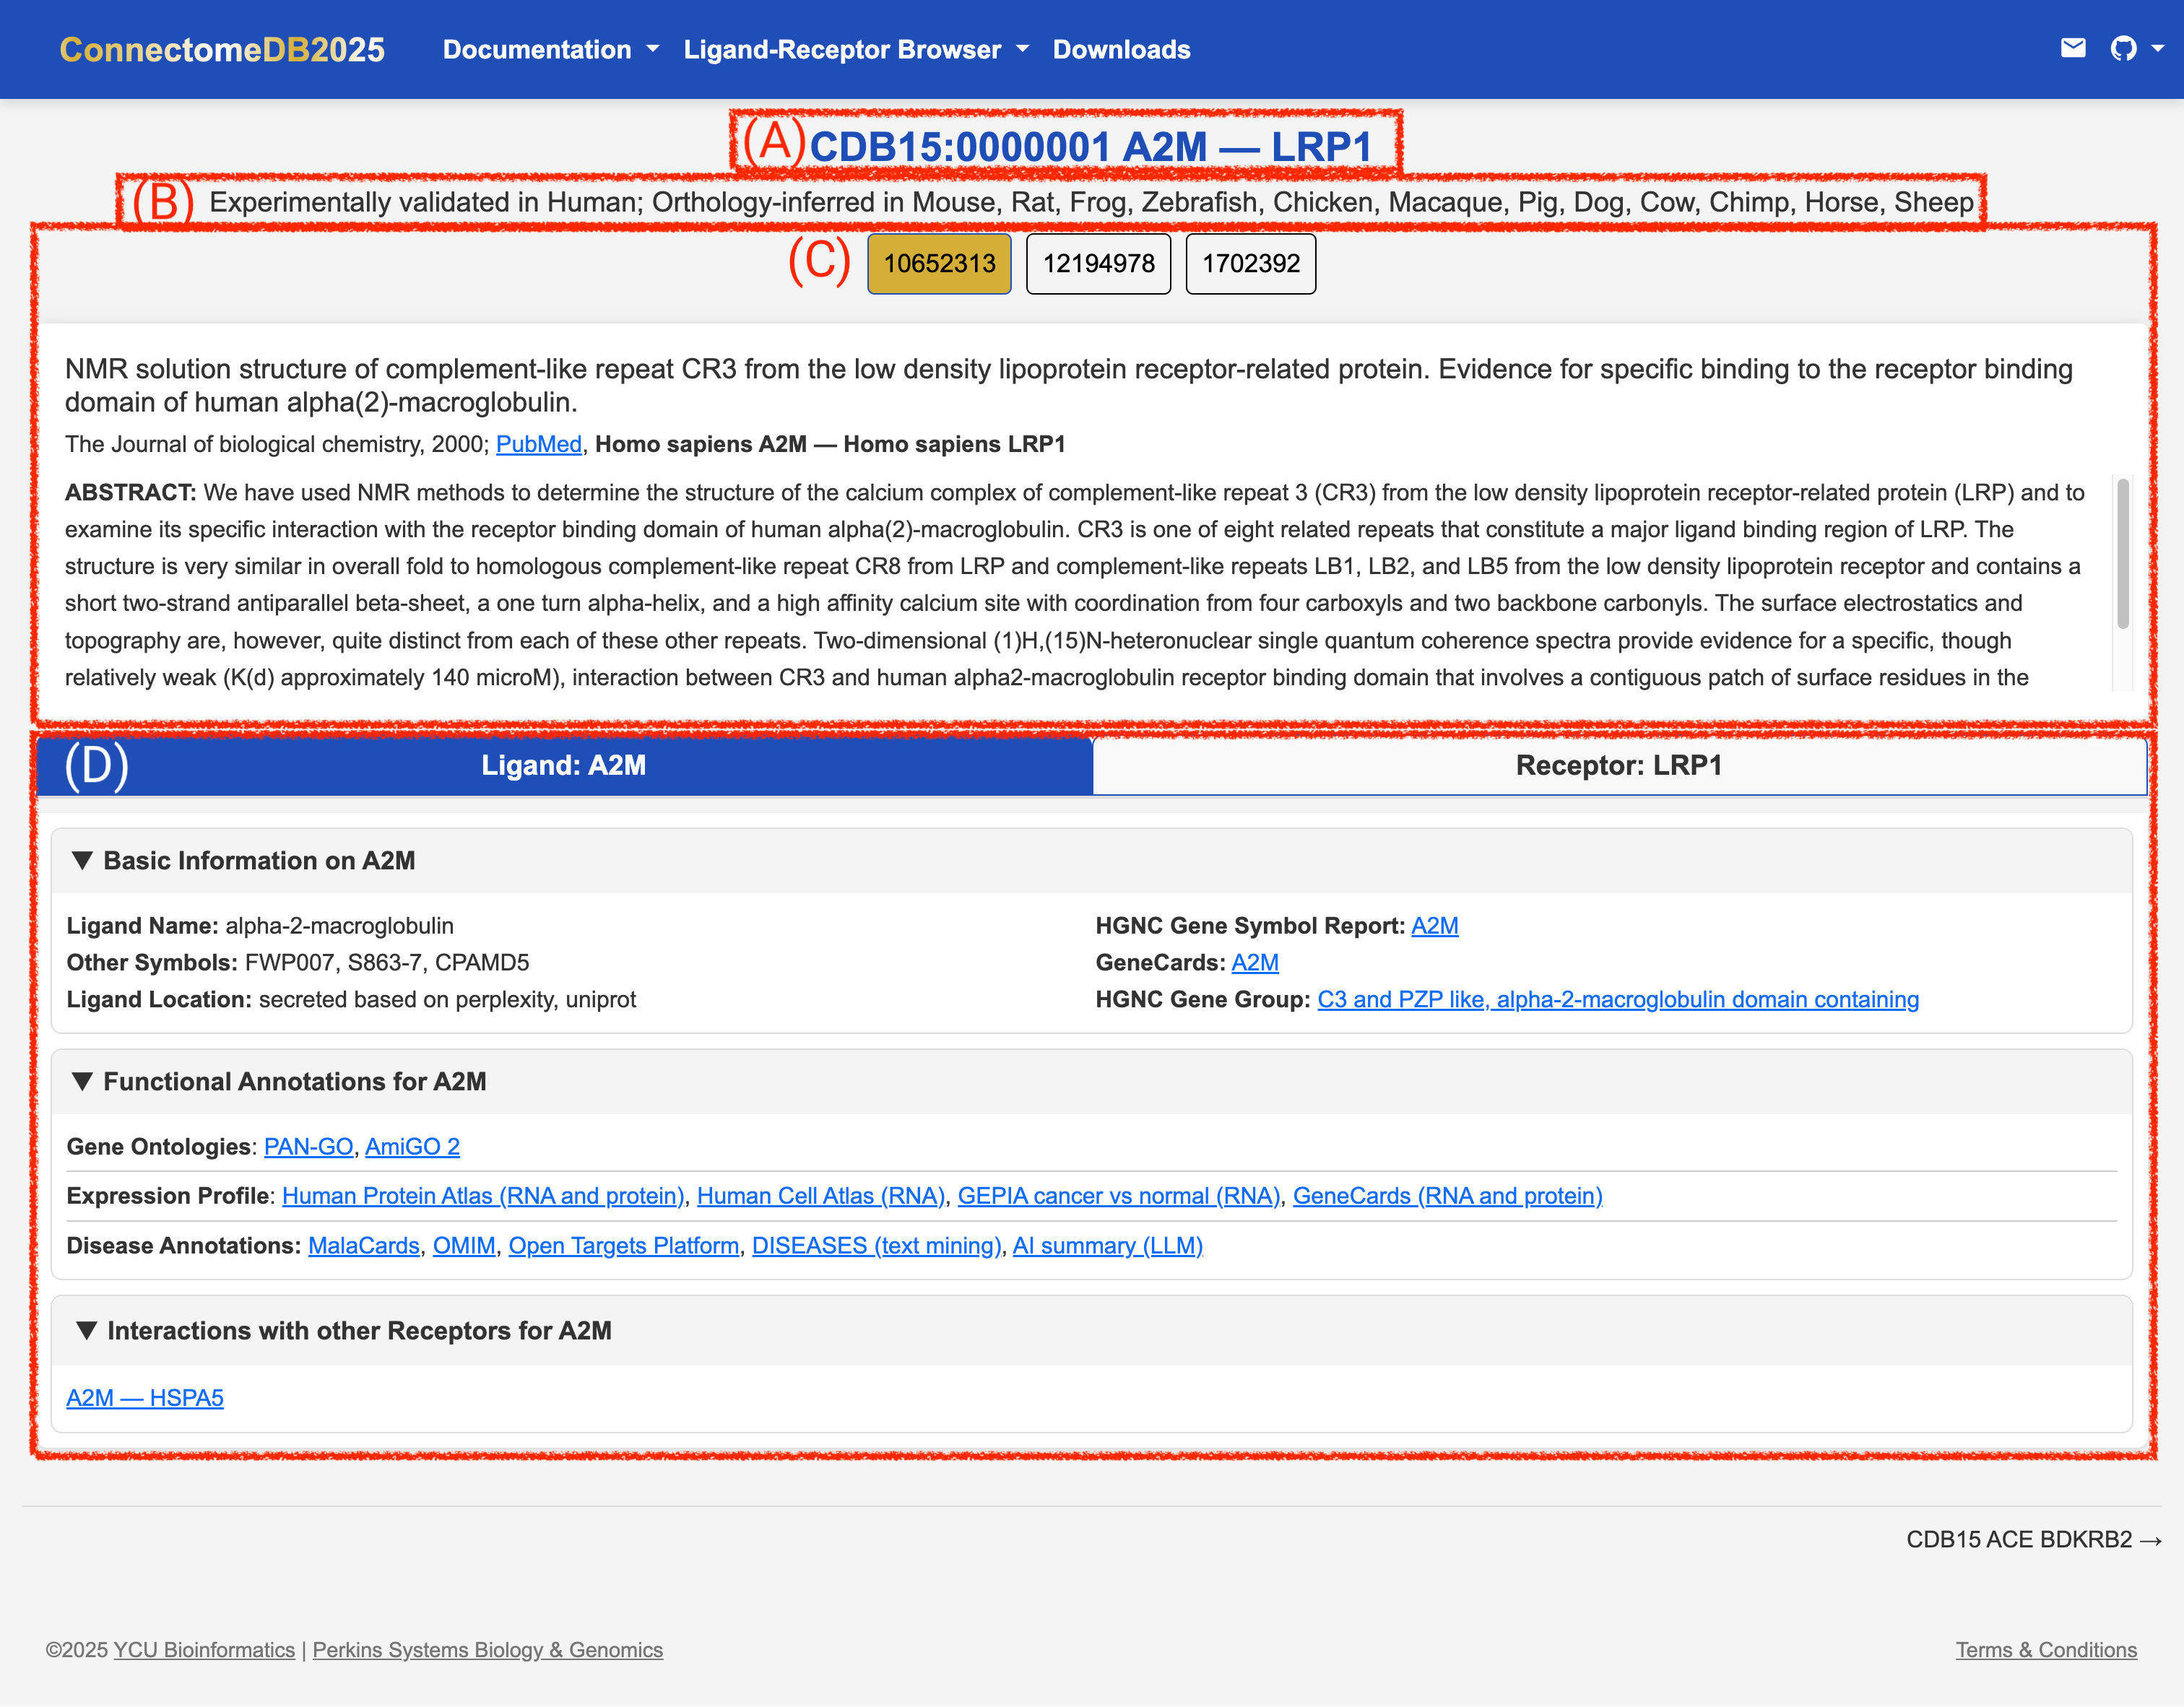Go to the Downloads page
Image resolution: width=2184 pixels, height=1707 pixels.
click(x=1121, y=50)
